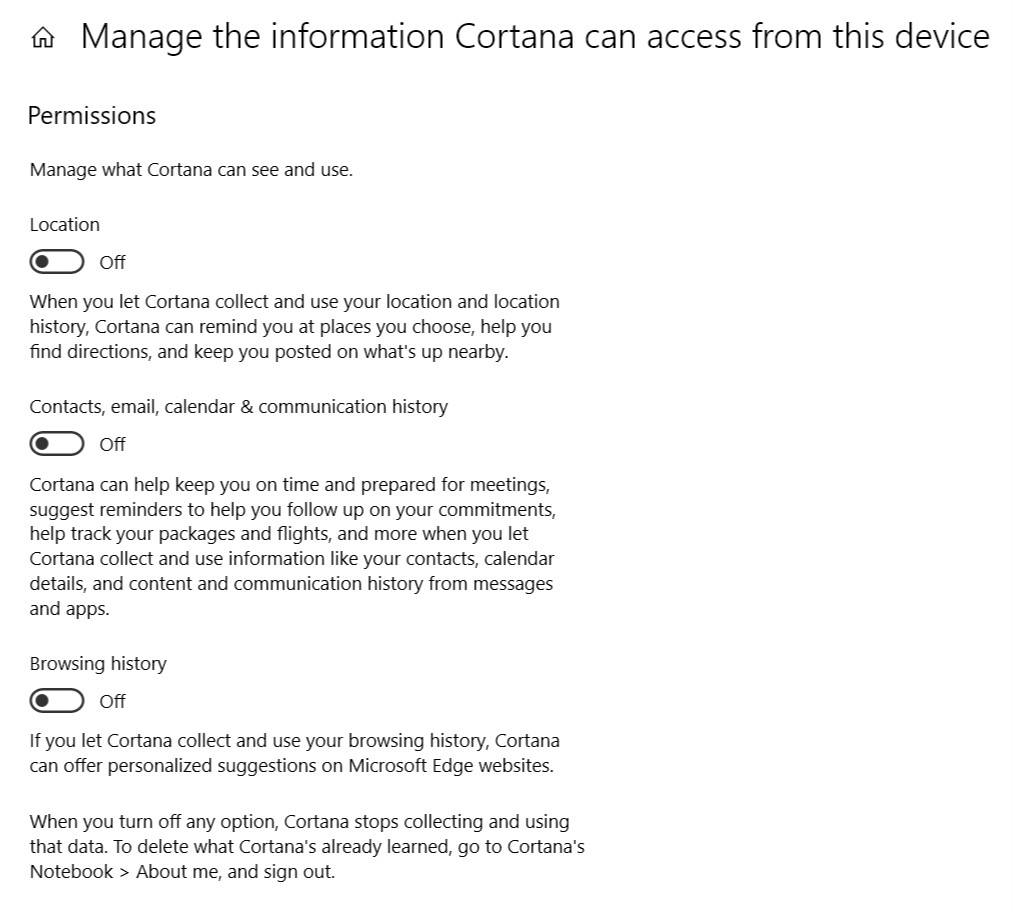Click the Off label beside the Contacts toggle
The image size is (1013, 912).
112,445
